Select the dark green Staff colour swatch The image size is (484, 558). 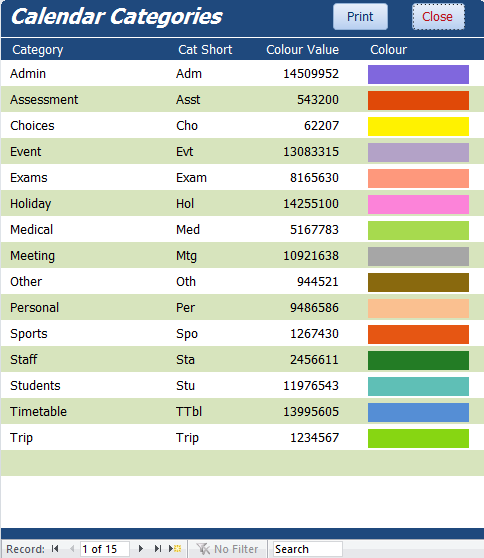(418, 360)
